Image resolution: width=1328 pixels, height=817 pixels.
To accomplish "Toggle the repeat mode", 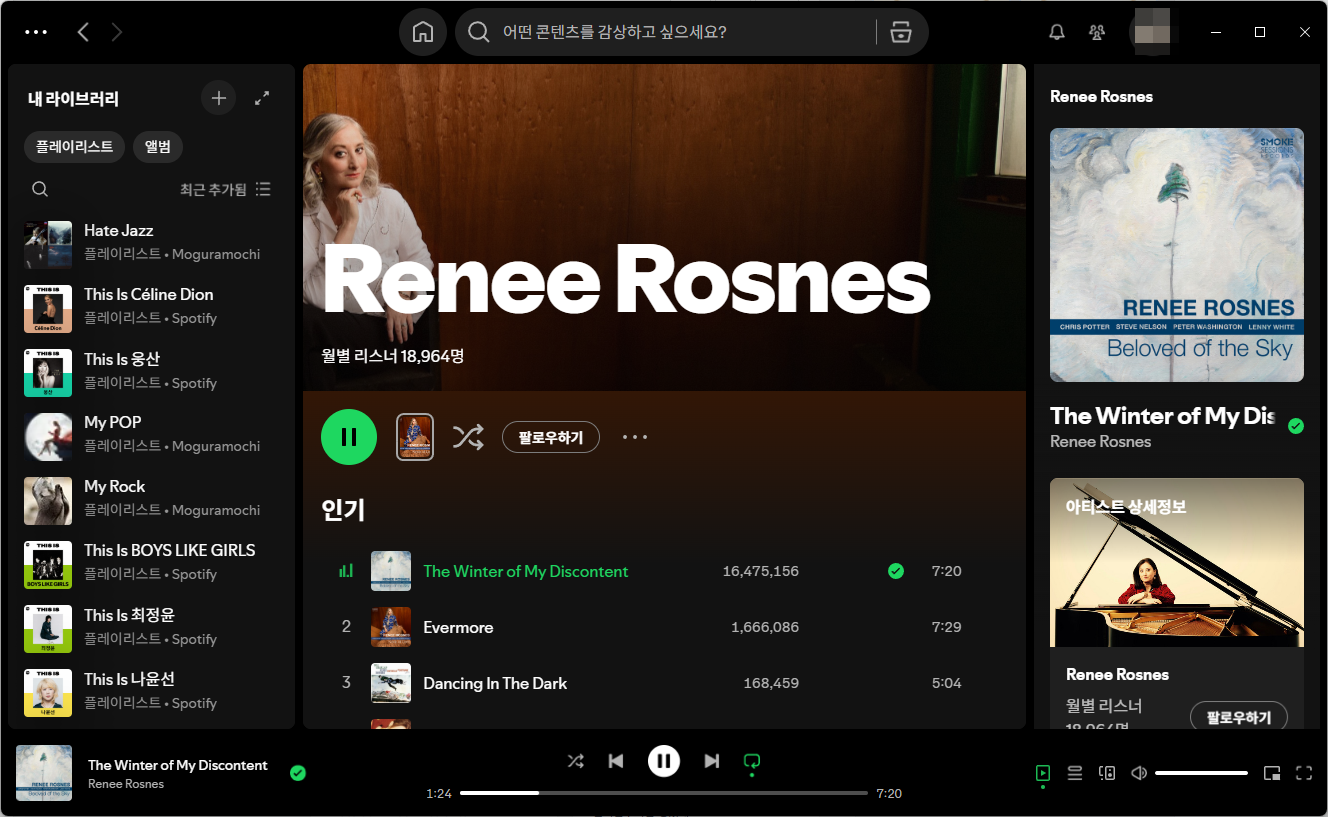I will pos(752,762).
